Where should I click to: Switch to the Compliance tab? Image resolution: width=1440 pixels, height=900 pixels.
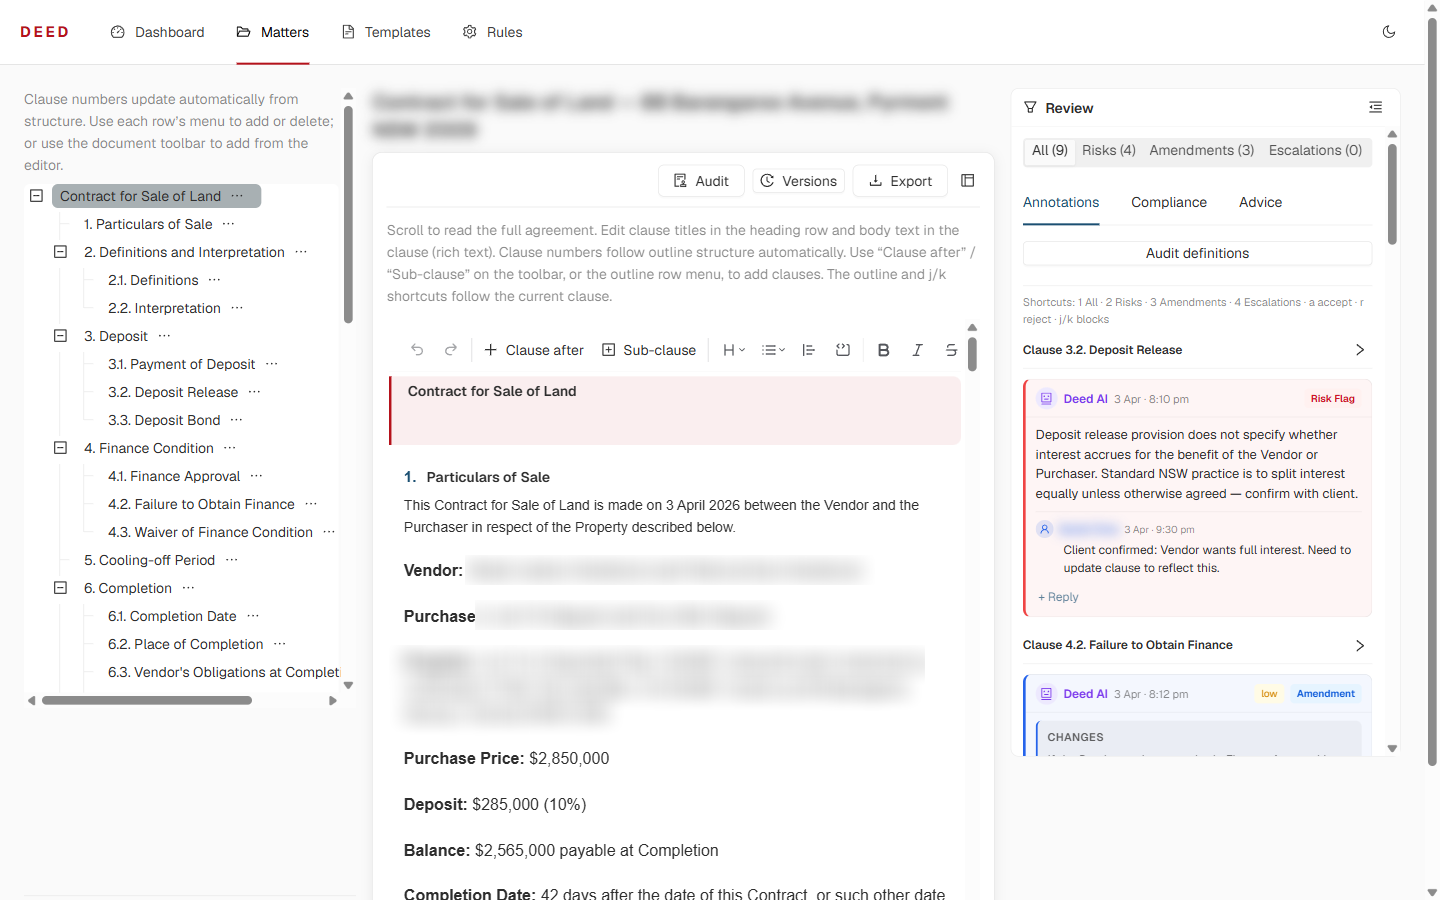point(1169,202)
